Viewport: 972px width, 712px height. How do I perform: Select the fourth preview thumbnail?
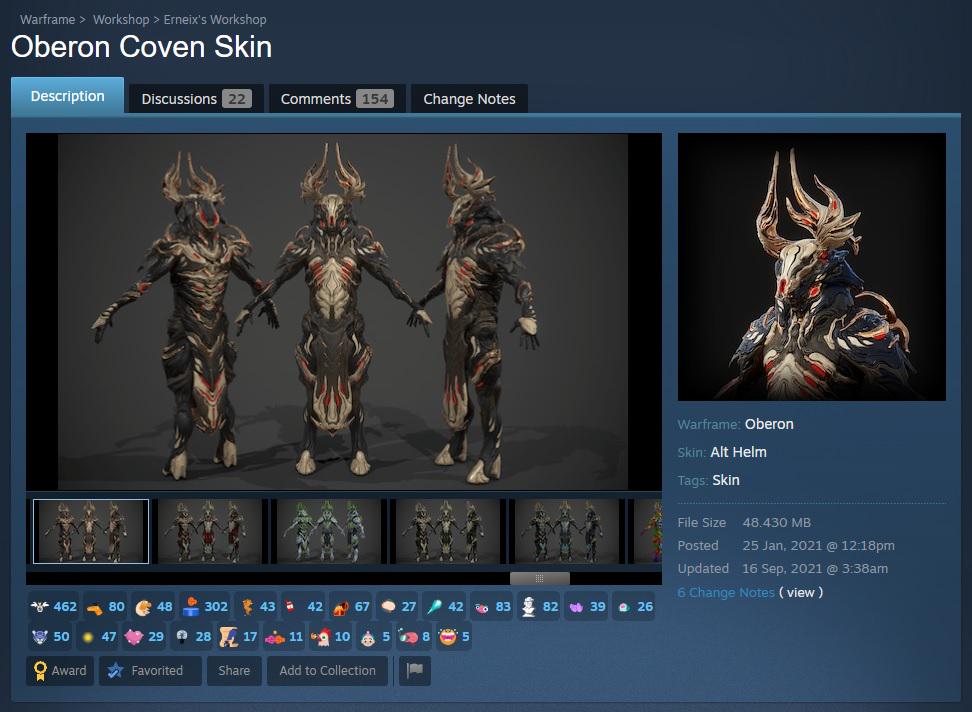click(448, 531)
